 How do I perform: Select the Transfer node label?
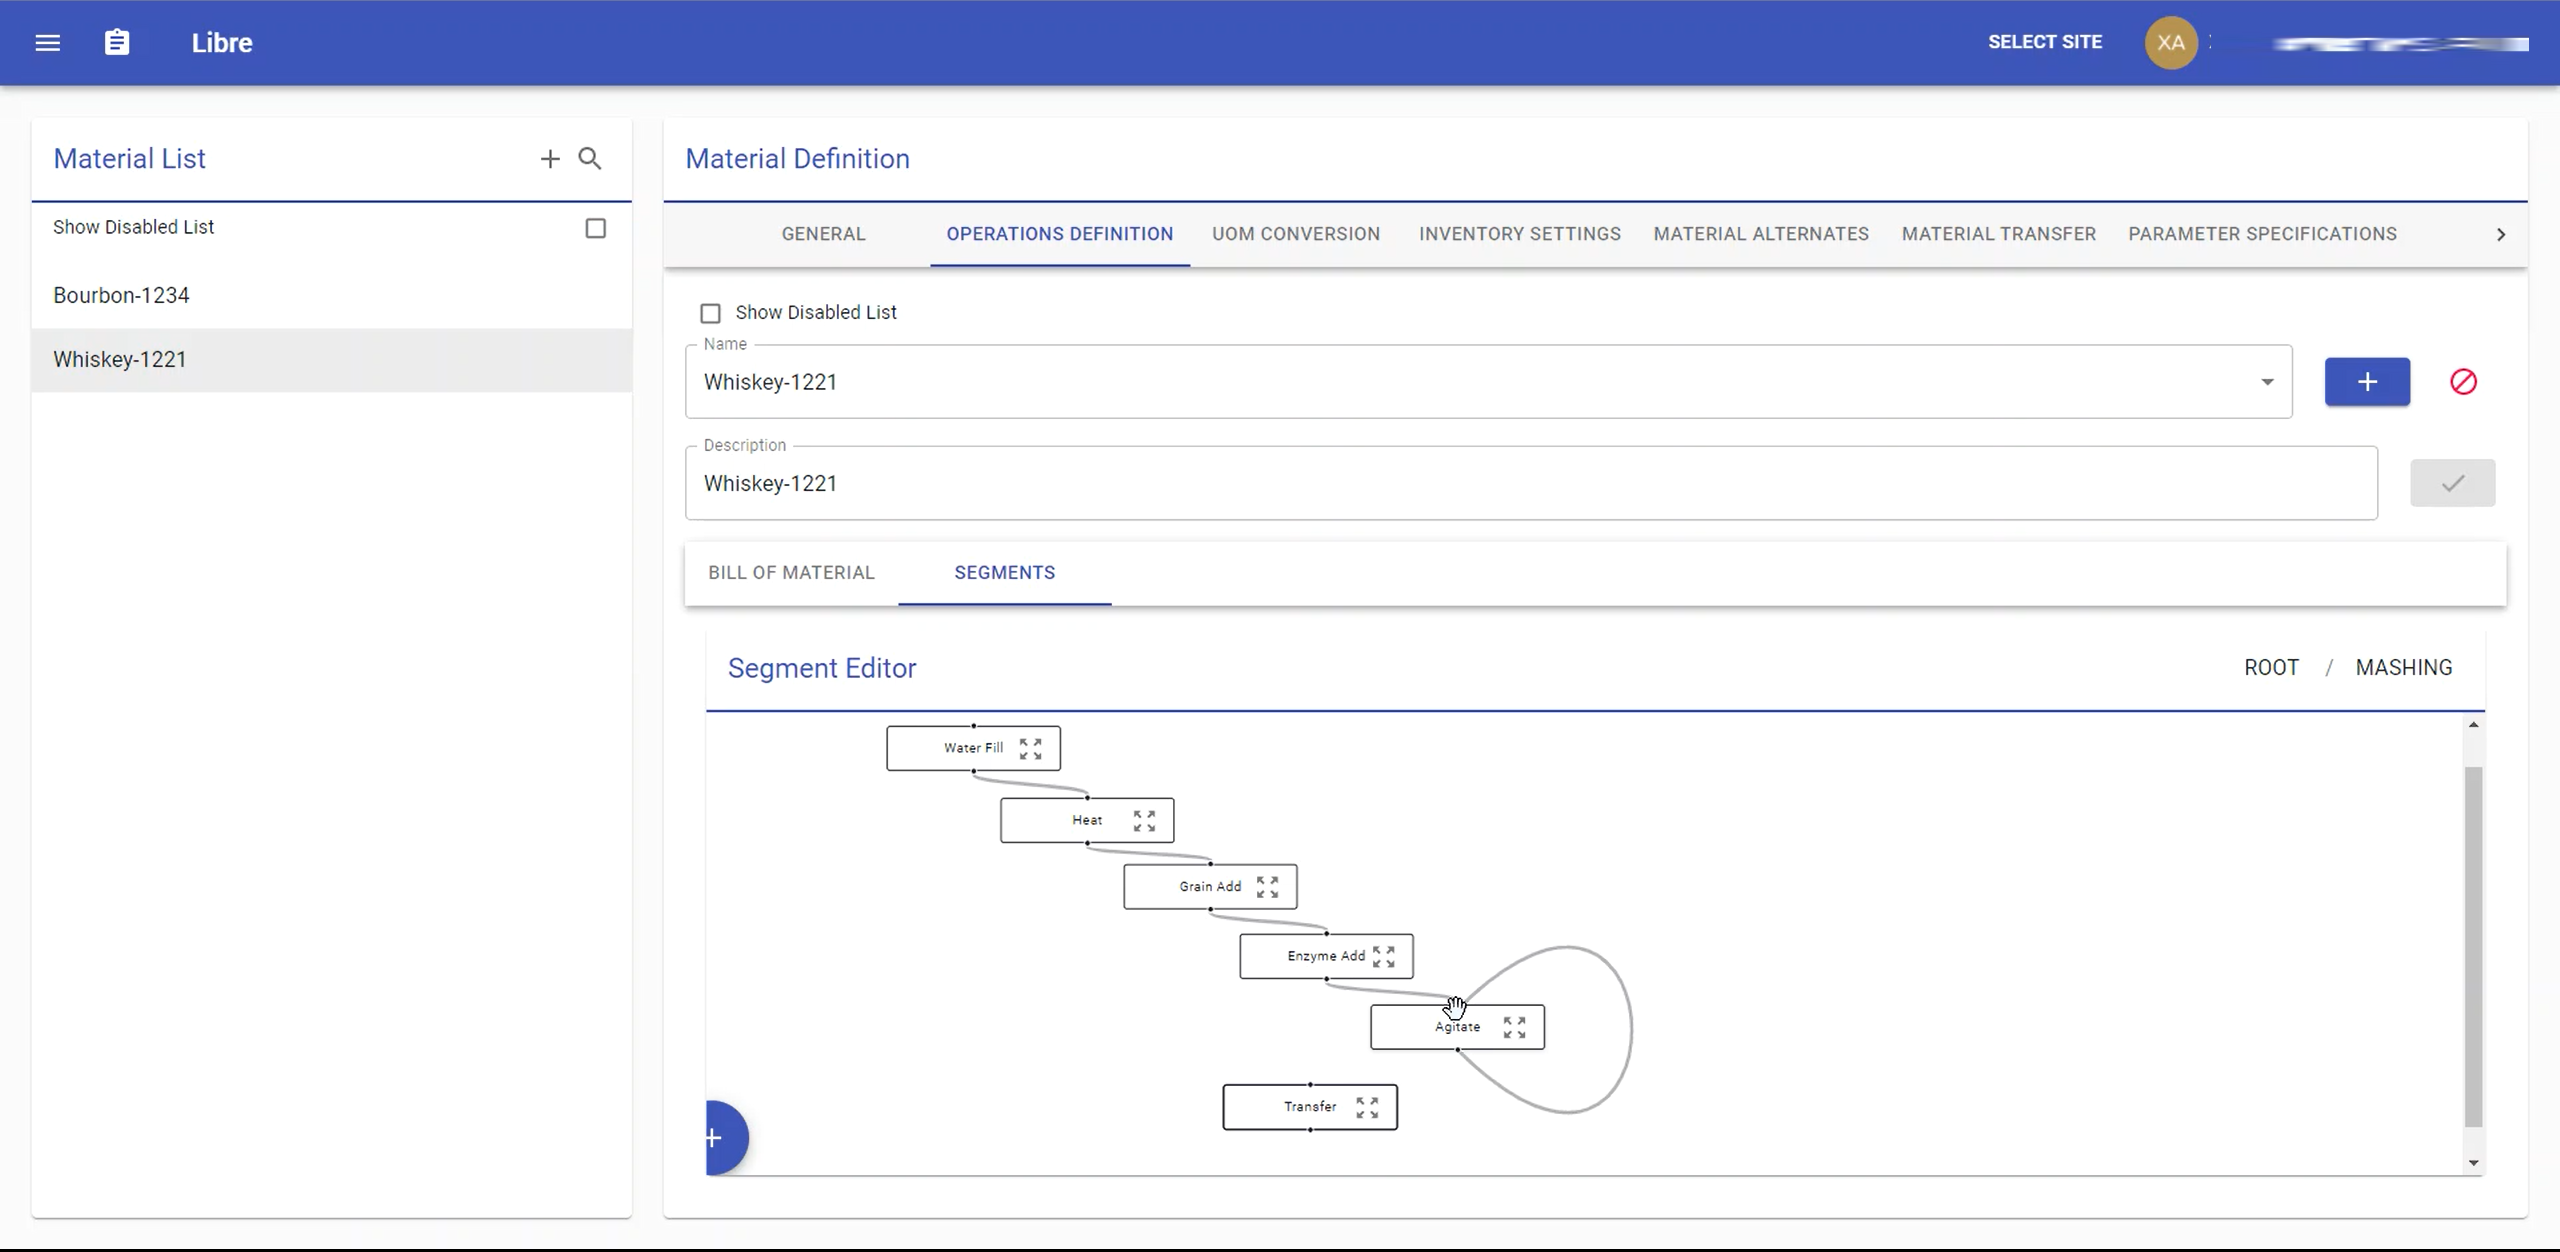tap(1309, 1107)
